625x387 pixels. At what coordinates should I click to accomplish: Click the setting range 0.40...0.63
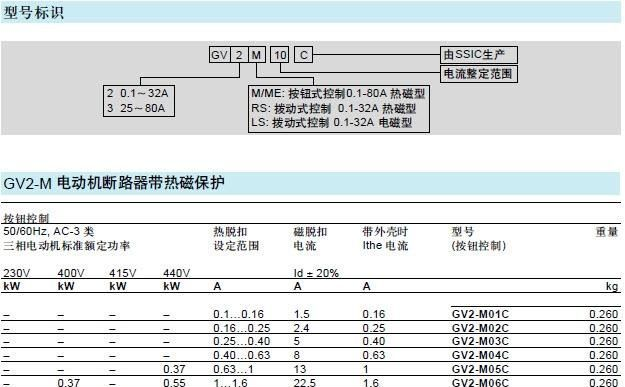242,355
